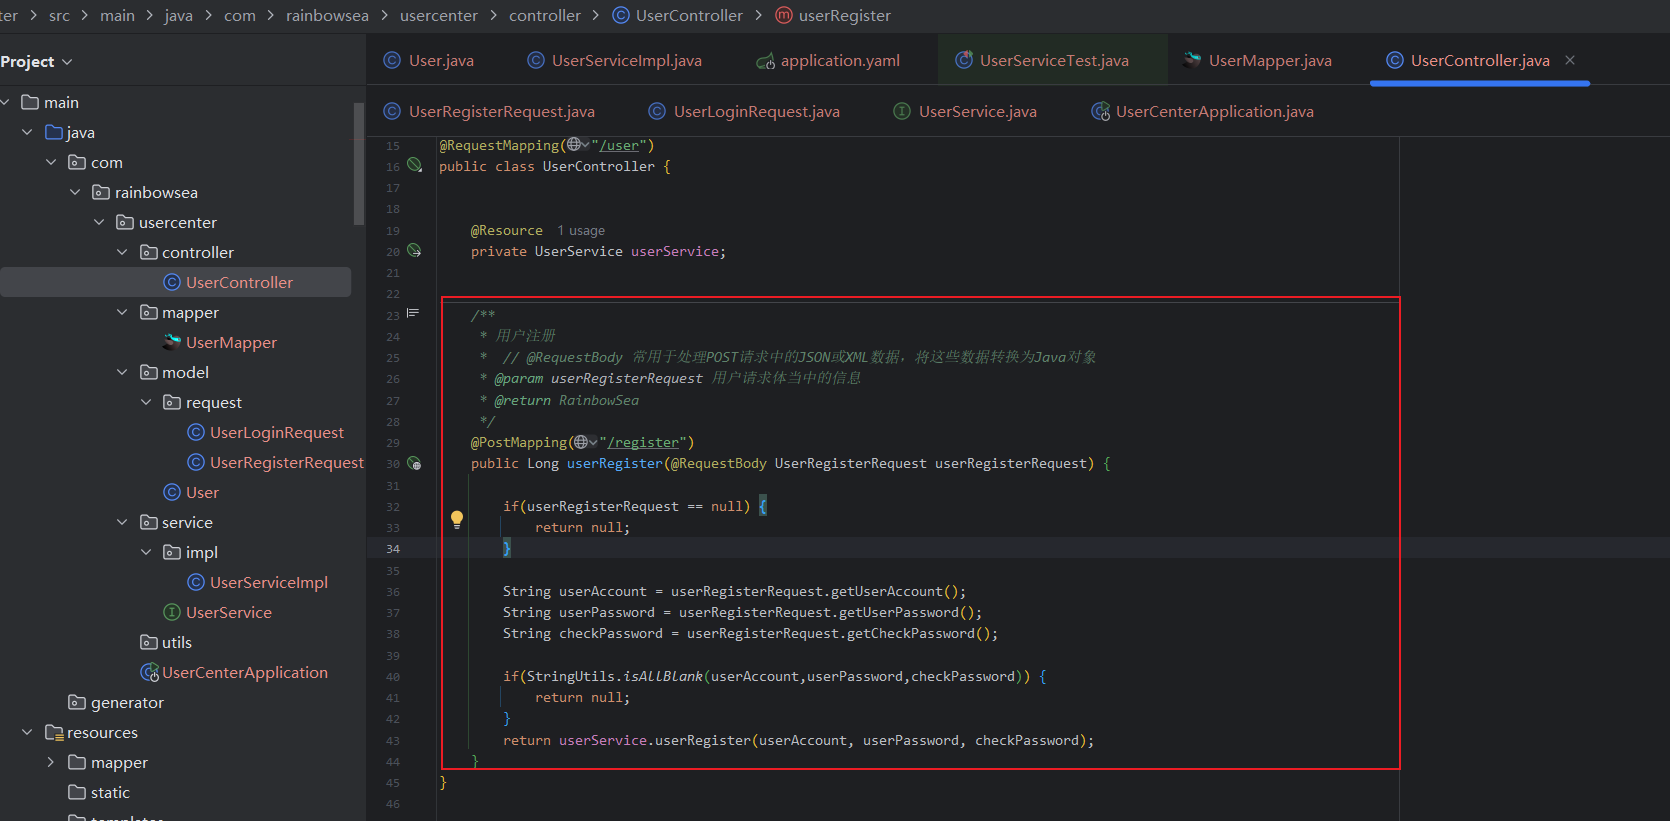Select UserLoginRequest class in the project tree
The height and width of the screenshot is (821, 1670).
click(x=276, y=432)
